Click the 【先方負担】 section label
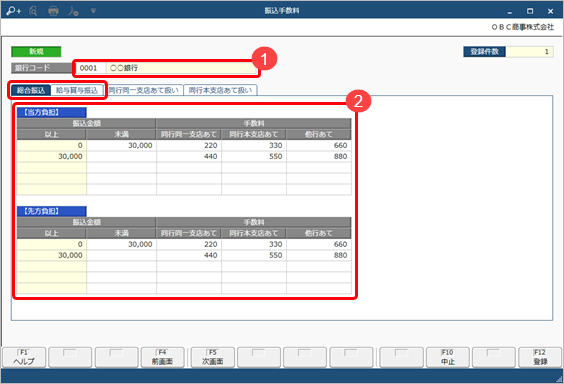This screenshot has width=564, height=384. (51, 211)
